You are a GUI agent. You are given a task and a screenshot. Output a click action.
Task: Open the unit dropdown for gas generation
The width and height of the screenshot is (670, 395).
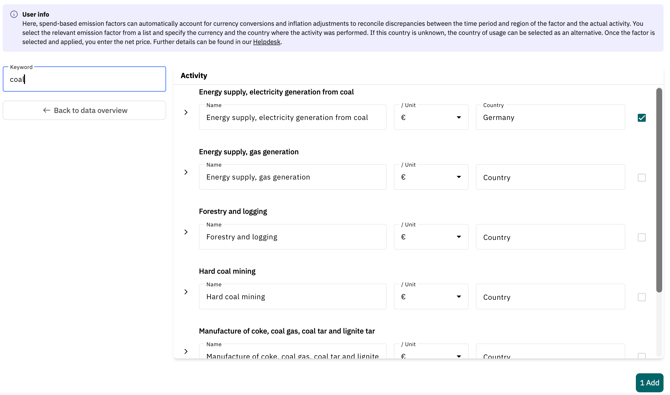(x=431, y=177)
